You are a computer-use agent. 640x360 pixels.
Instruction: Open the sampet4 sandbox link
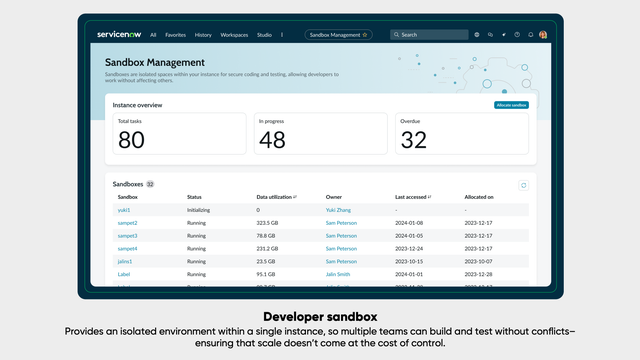click(127, 249)
